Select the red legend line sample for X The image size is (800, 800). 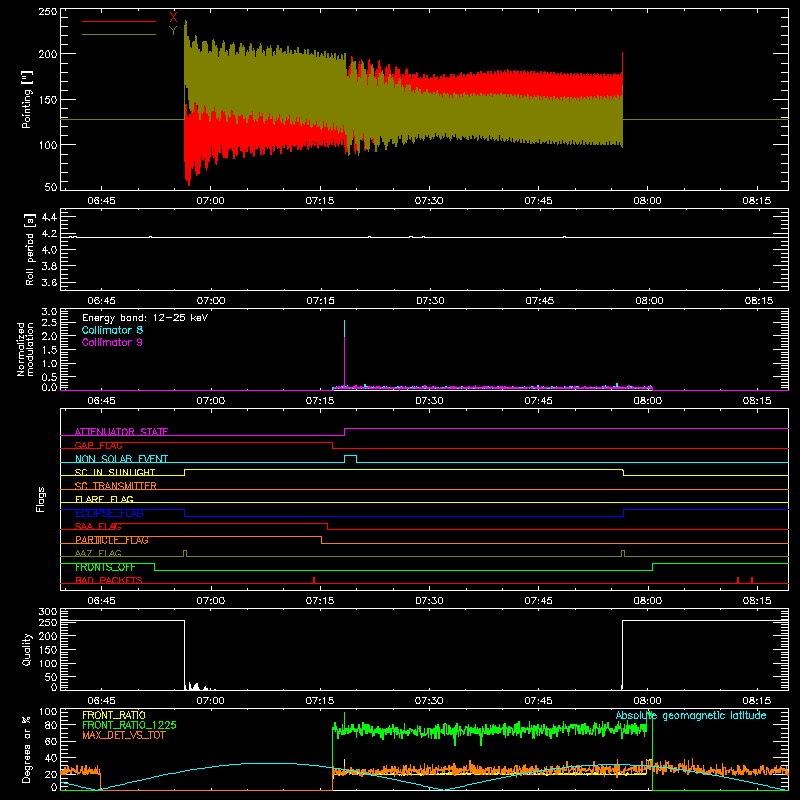[119, 21]
